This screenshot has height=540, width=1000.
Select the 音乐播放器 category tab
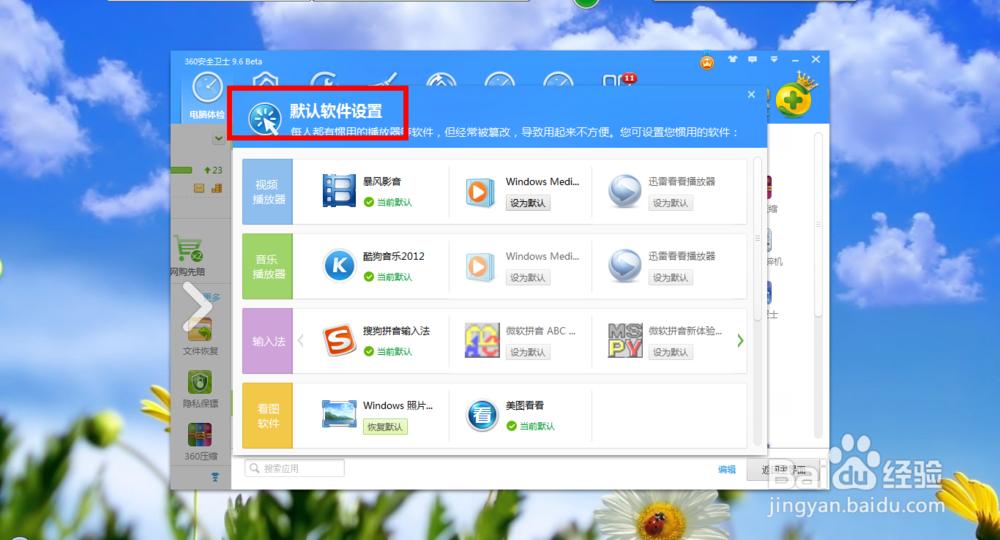[267, 266]
